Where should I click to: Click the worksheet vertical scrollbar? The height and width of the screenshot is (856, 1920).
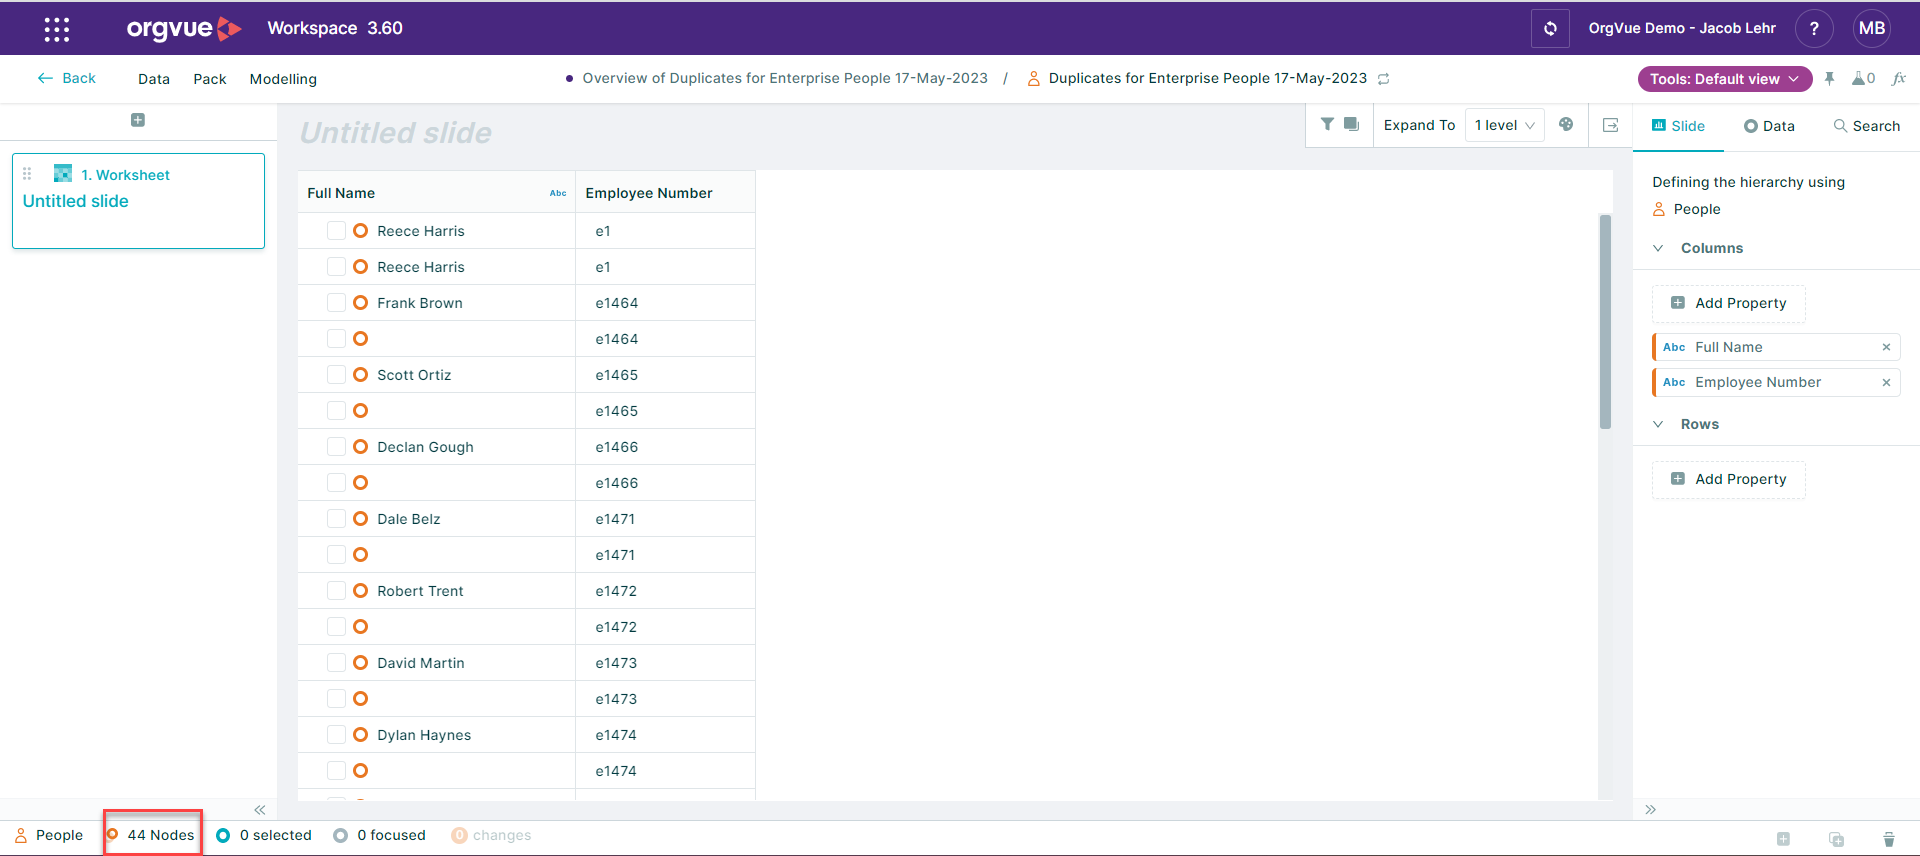pyautogui.click(x=1605, y=320)
